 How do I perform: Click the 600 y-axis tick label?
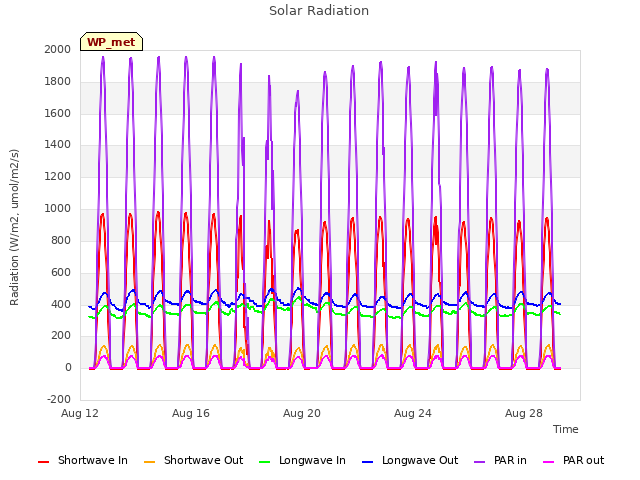tap(61, 272)
